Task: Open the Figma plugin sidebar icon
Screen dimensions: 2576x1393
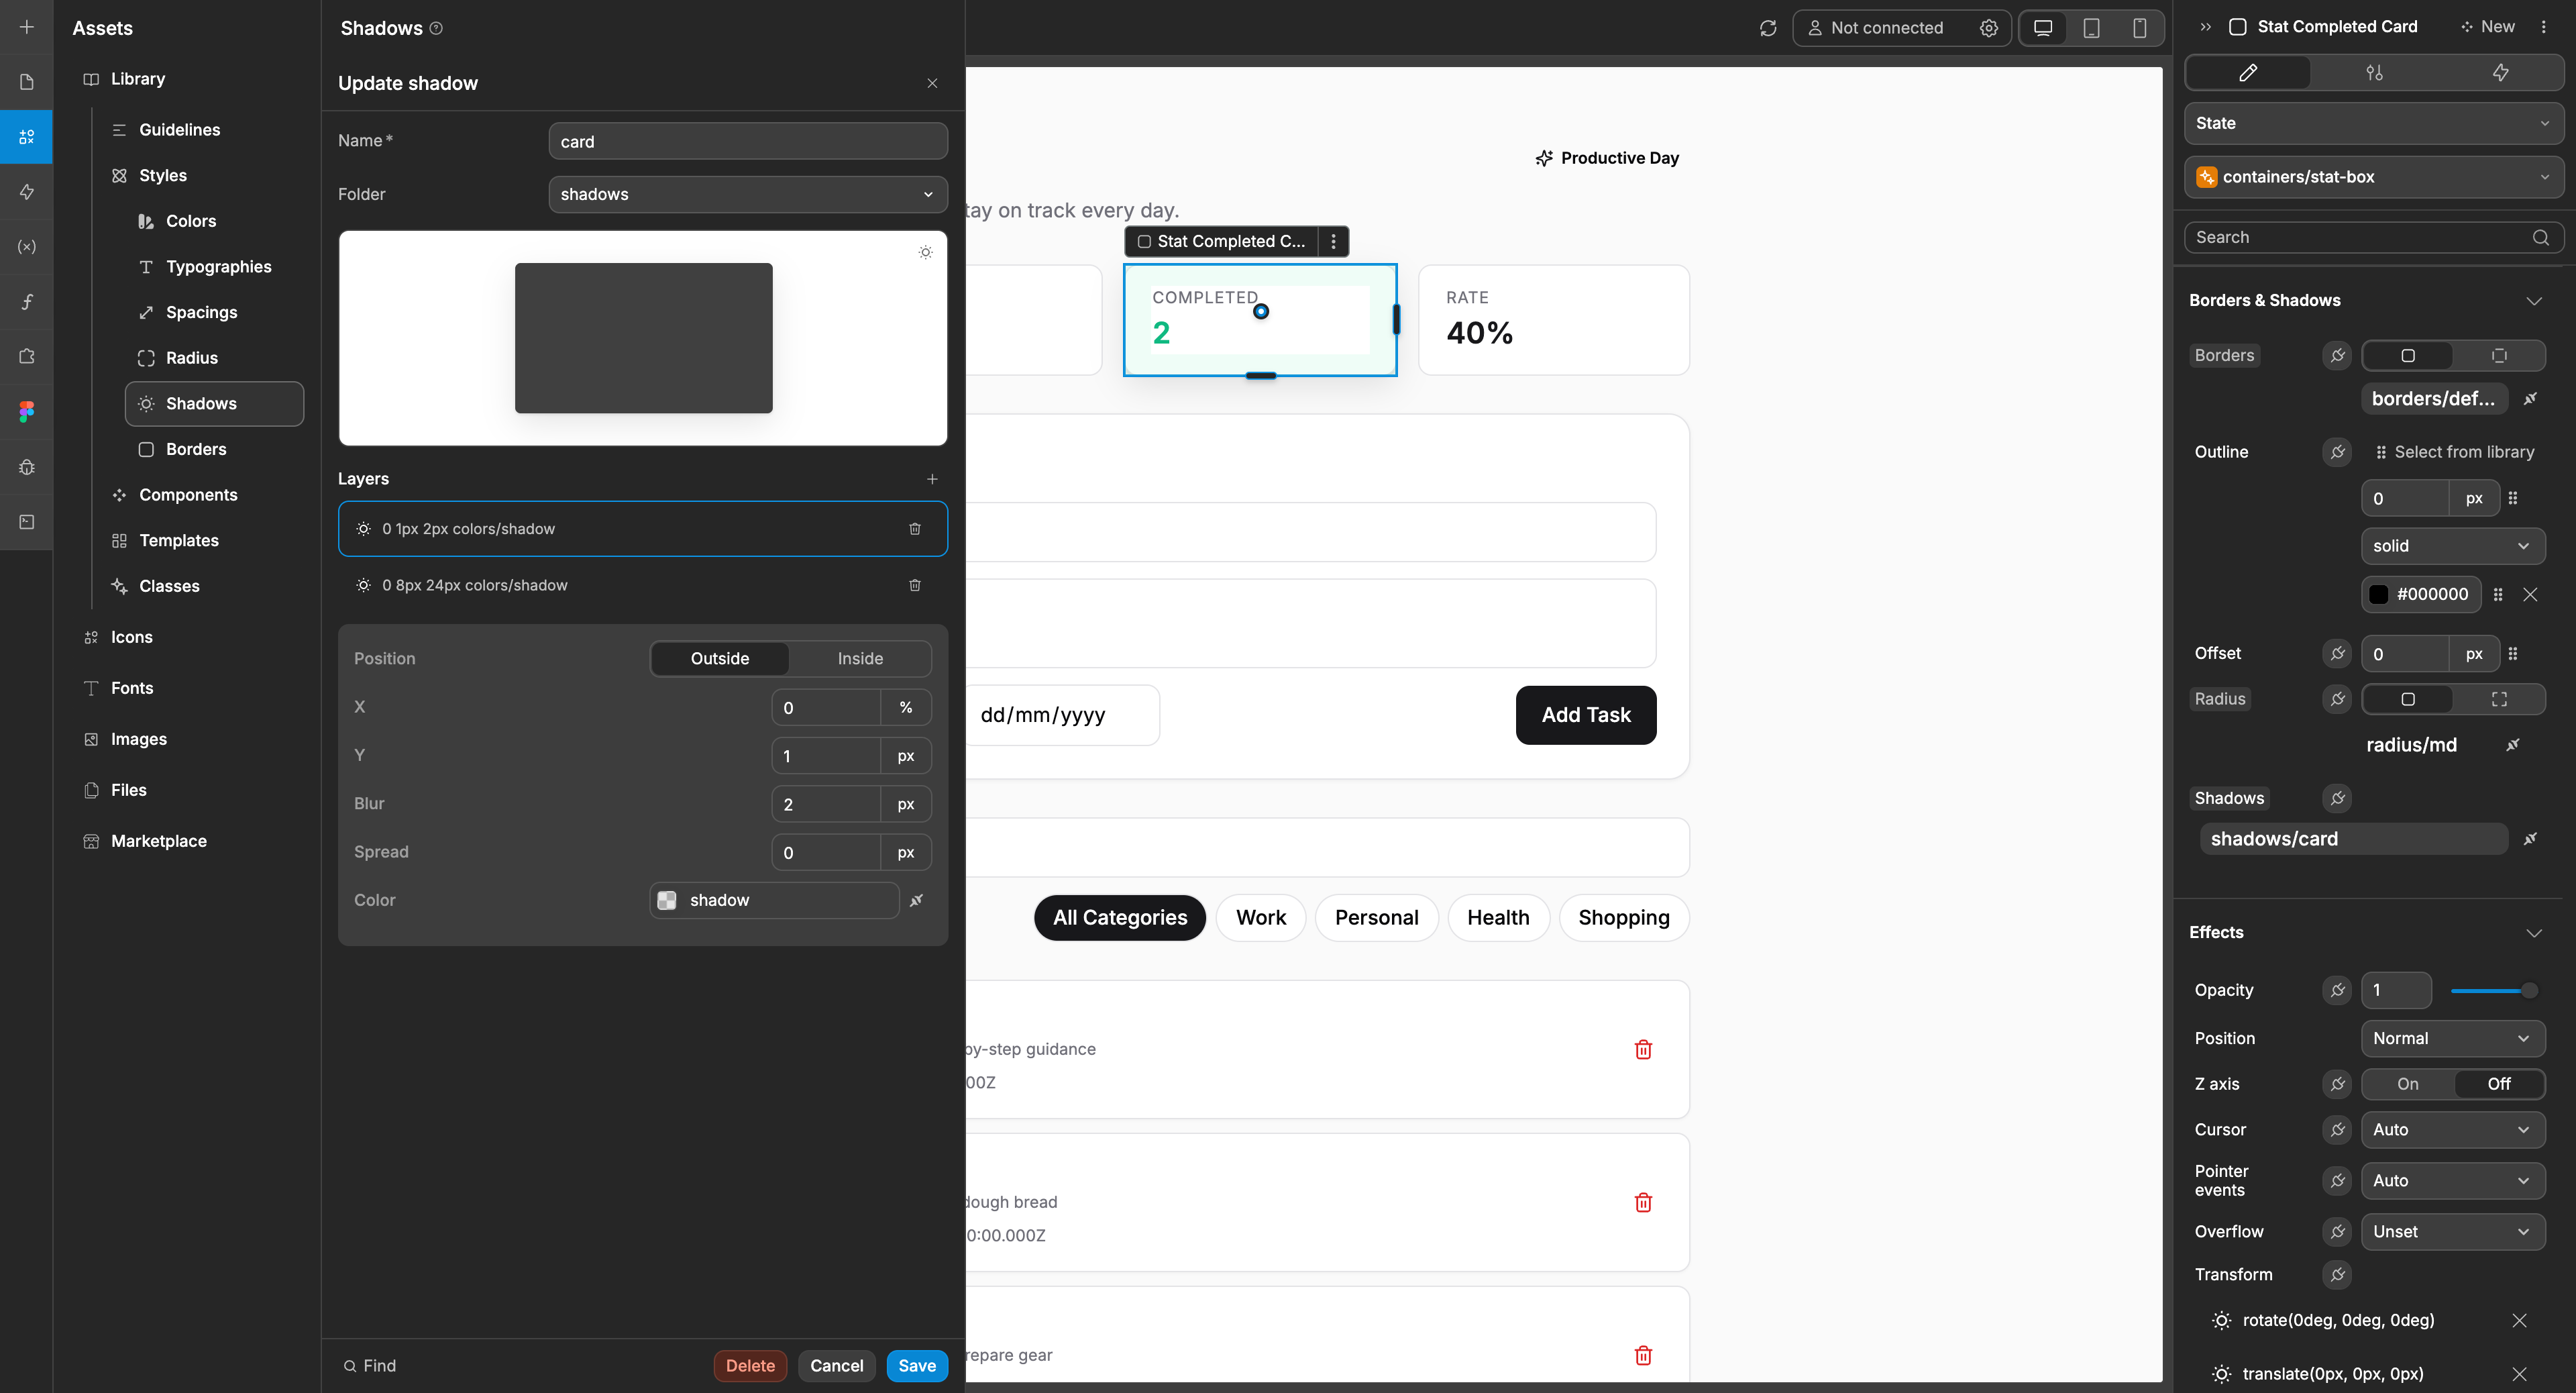Action: [27, 411]
